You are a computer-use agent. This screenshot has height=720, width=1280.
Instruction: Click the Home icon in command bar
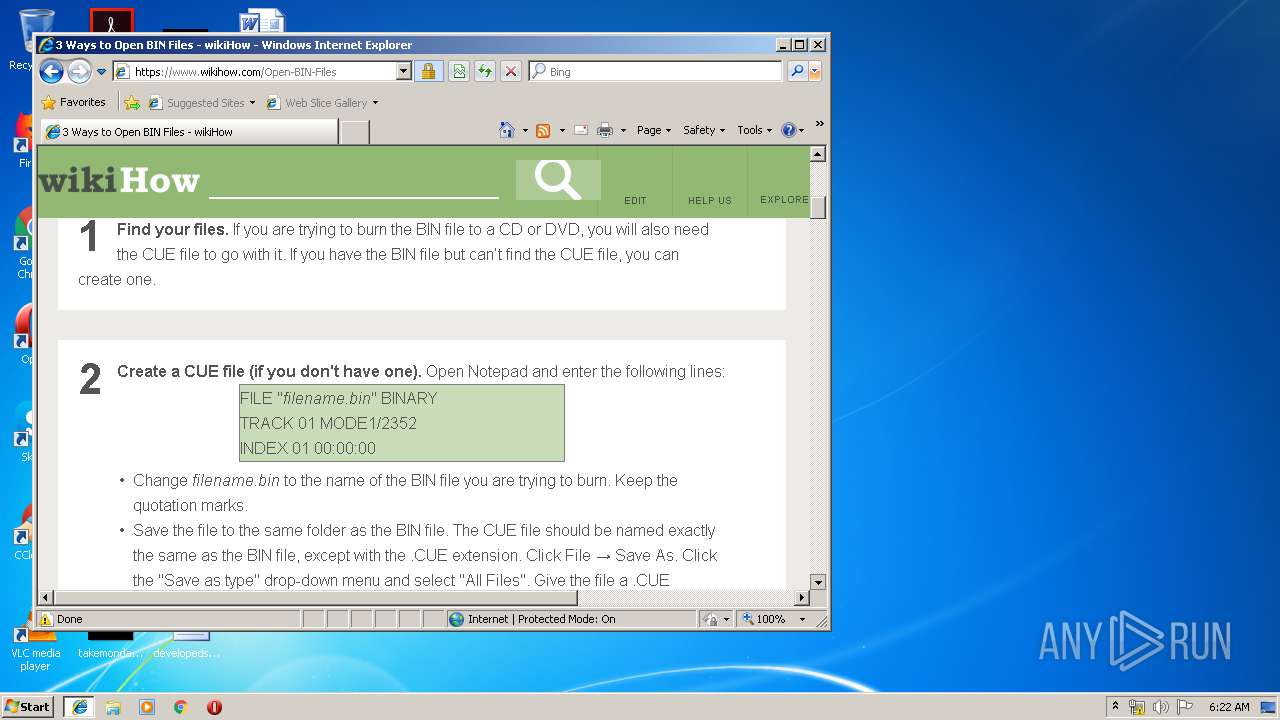click(507, 130)
